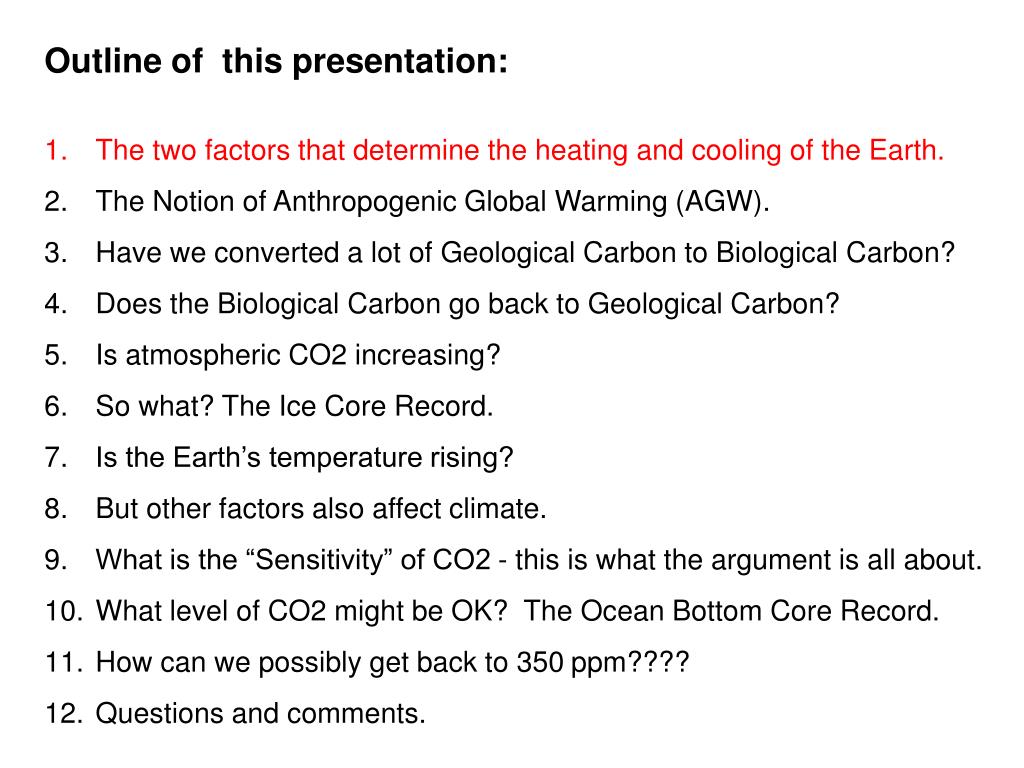
Task: Click 'What level of CO2 might be OK?' text
Action: tap(301, 611)
